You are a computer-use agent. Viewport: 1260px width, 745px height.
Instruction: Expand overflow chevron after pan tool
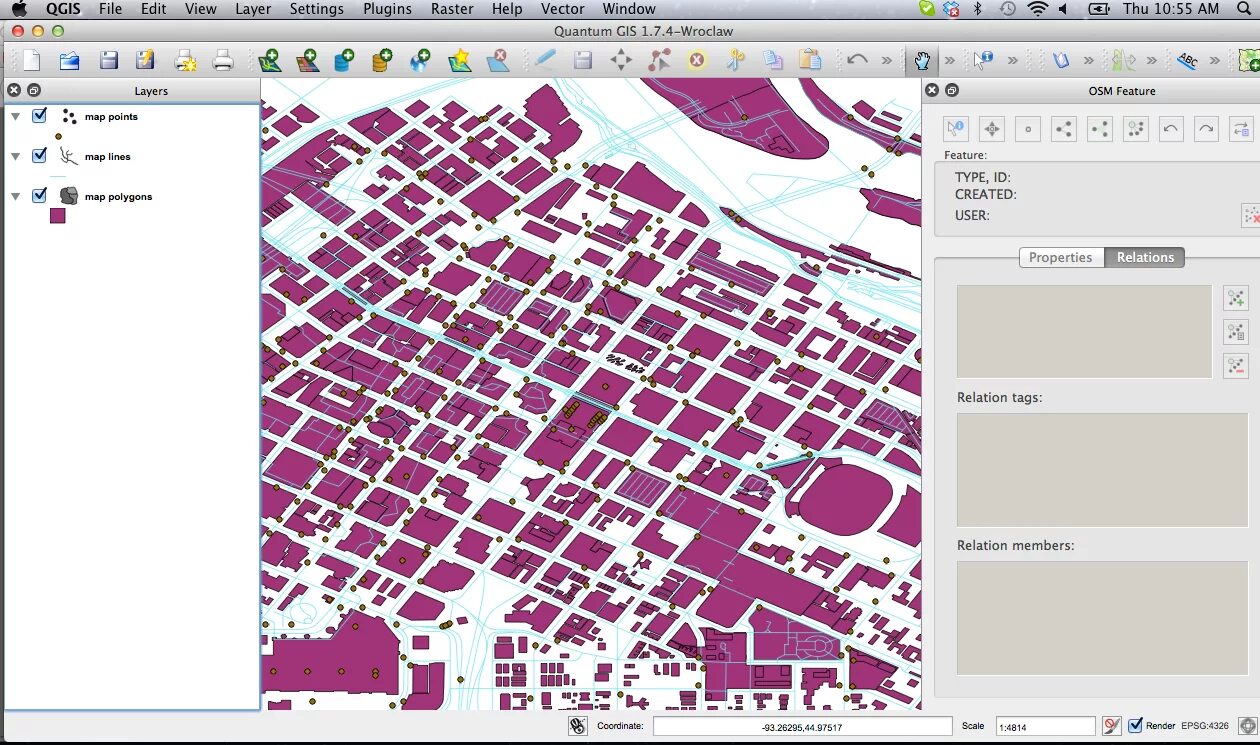click(x=949, y=60)
